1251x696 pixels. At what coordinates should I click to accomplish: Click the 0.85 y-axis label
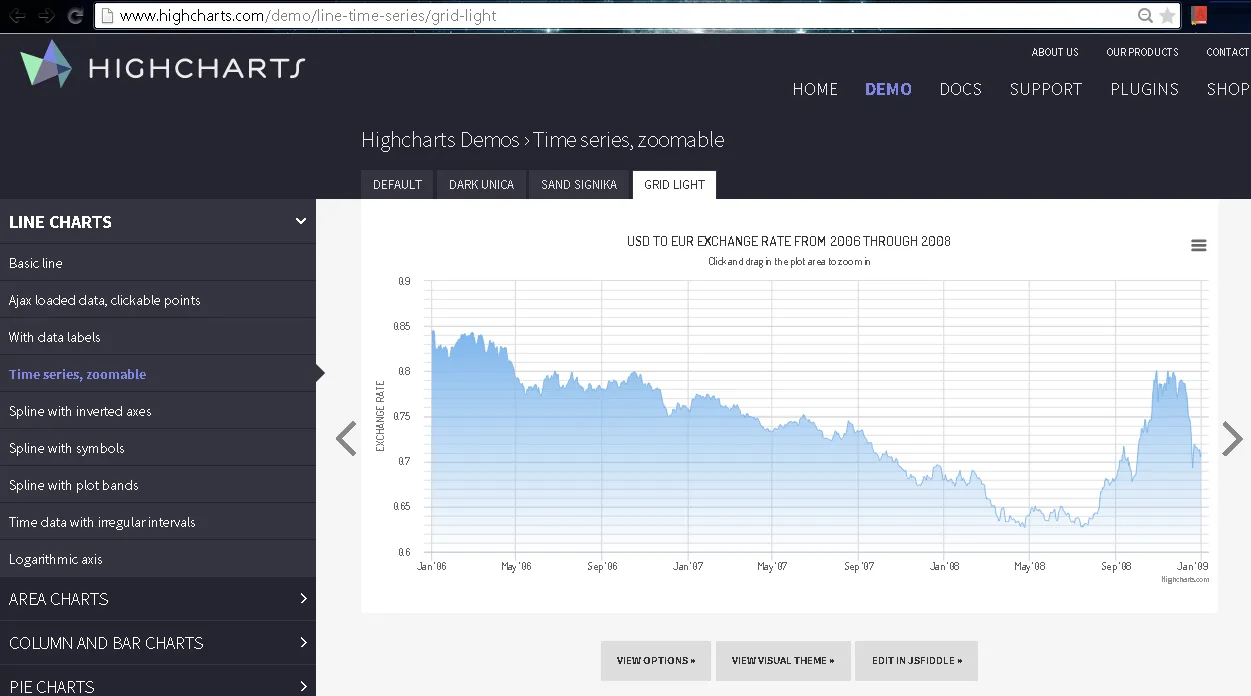click(402, 326)
